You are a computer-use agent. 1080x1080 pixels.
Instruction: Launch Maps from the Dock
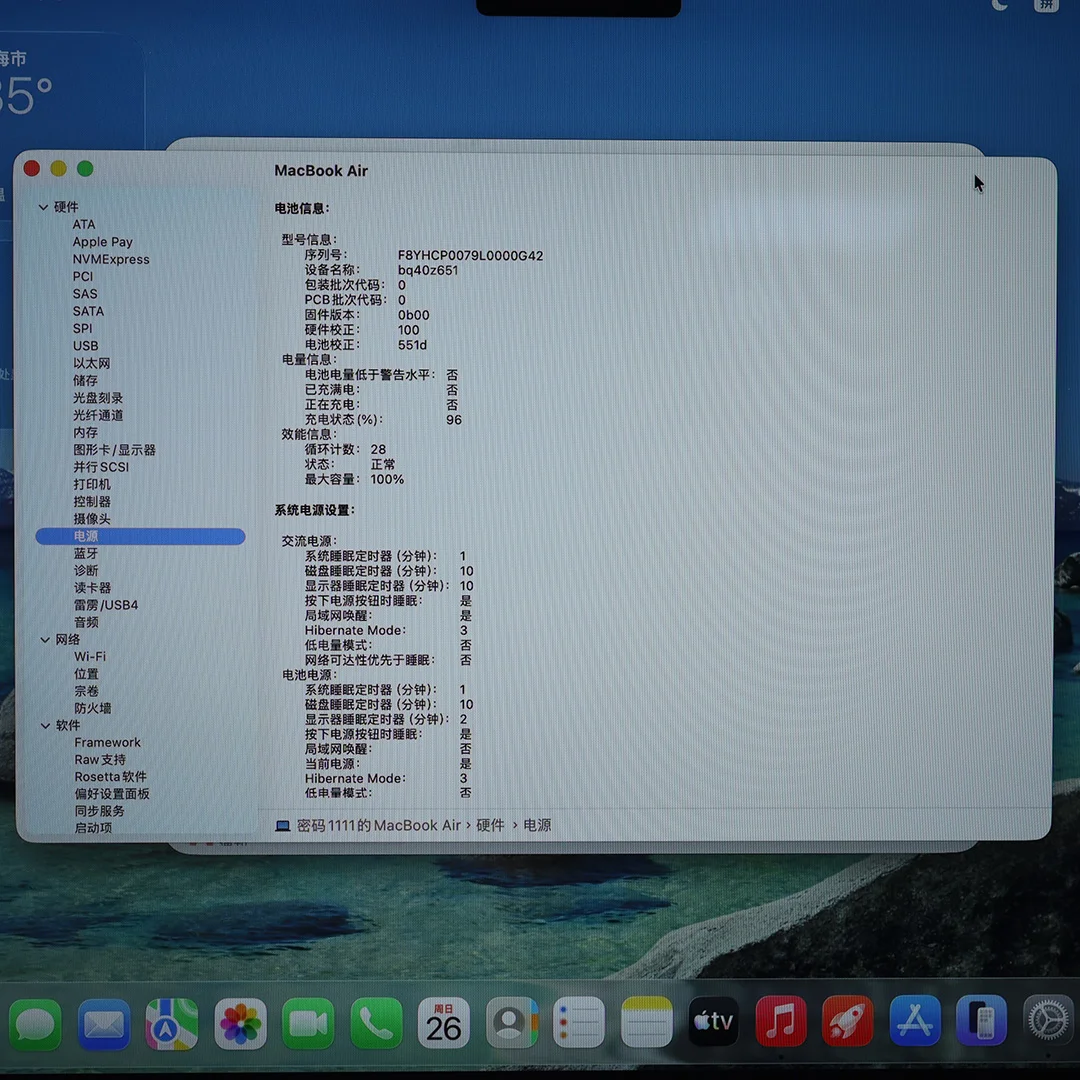click(172, 1024)
